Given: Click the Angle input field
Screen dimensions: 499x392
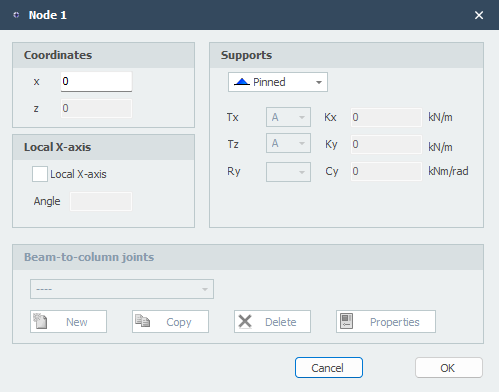Looking at the screenshot, I should [101, 201].
